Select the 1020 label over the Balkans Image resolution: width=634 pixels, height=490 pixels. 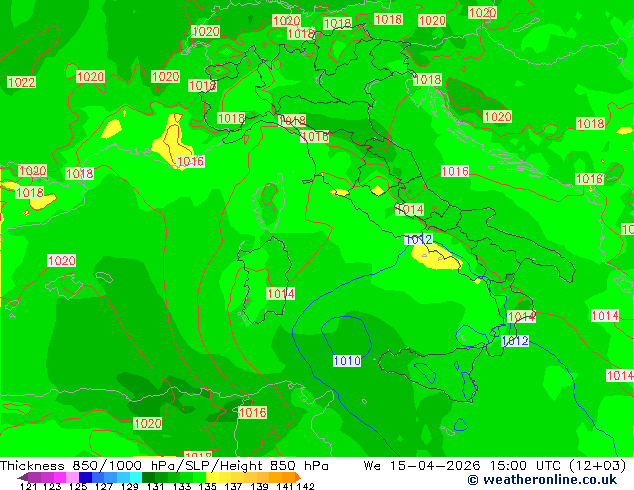pyautogui.click(x=498, y=117)
